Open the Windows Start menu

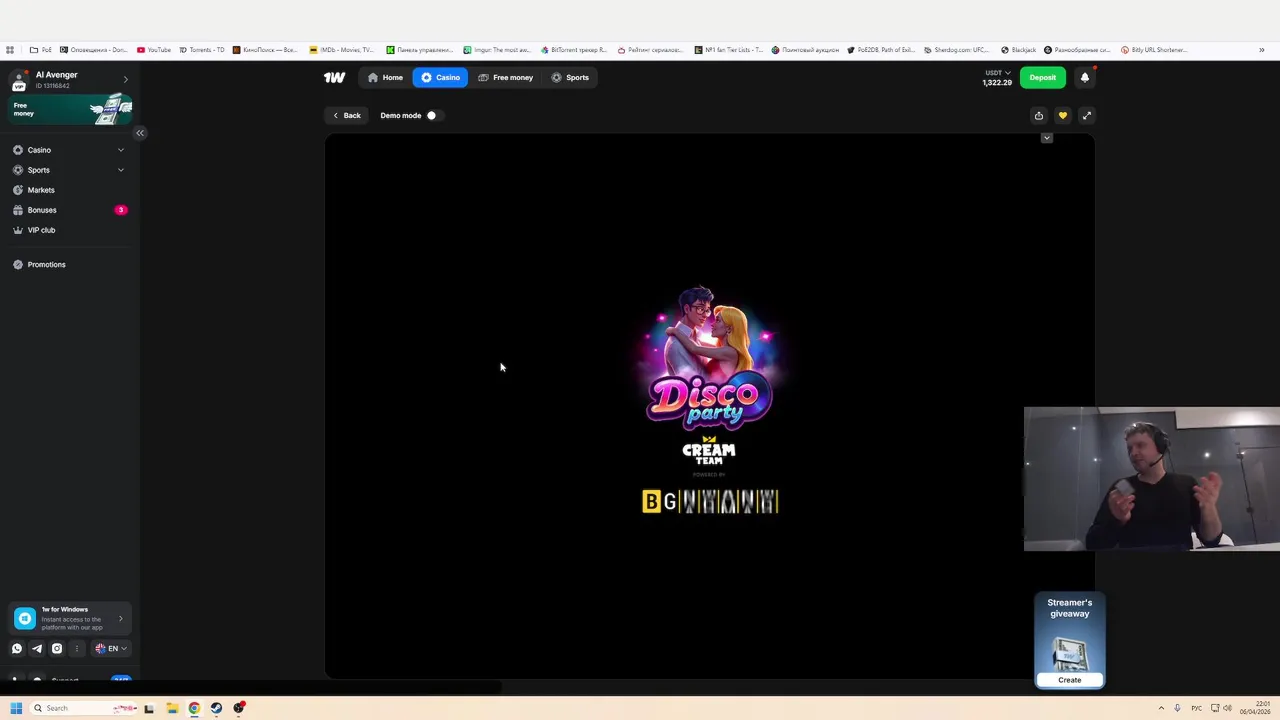[x=16, y=708]
